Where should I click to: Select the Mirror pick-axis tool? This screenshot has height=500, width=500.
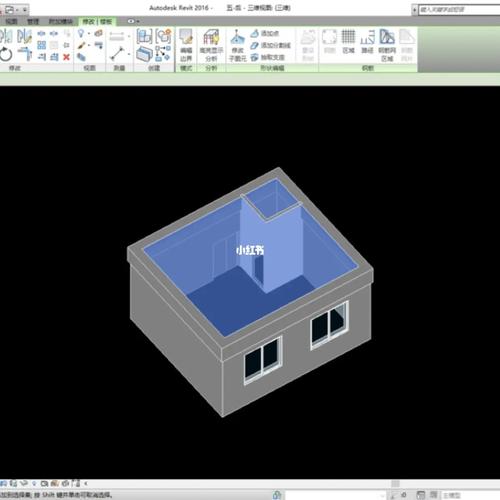(6, 36)
